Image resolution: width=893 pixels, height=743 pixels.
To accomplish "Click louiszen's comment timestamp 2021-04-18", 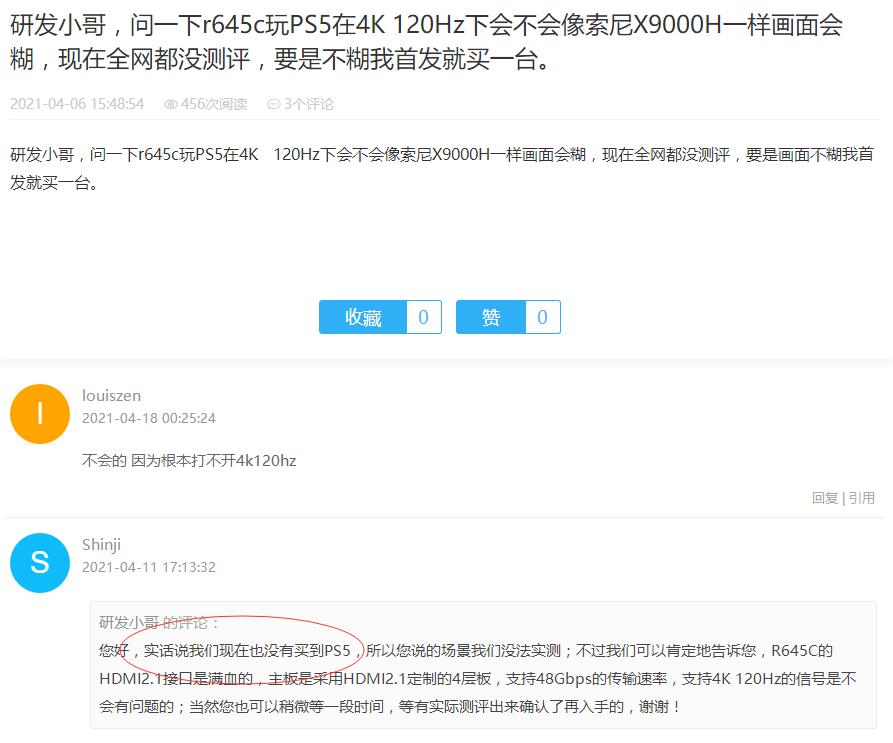I will 149,418.
